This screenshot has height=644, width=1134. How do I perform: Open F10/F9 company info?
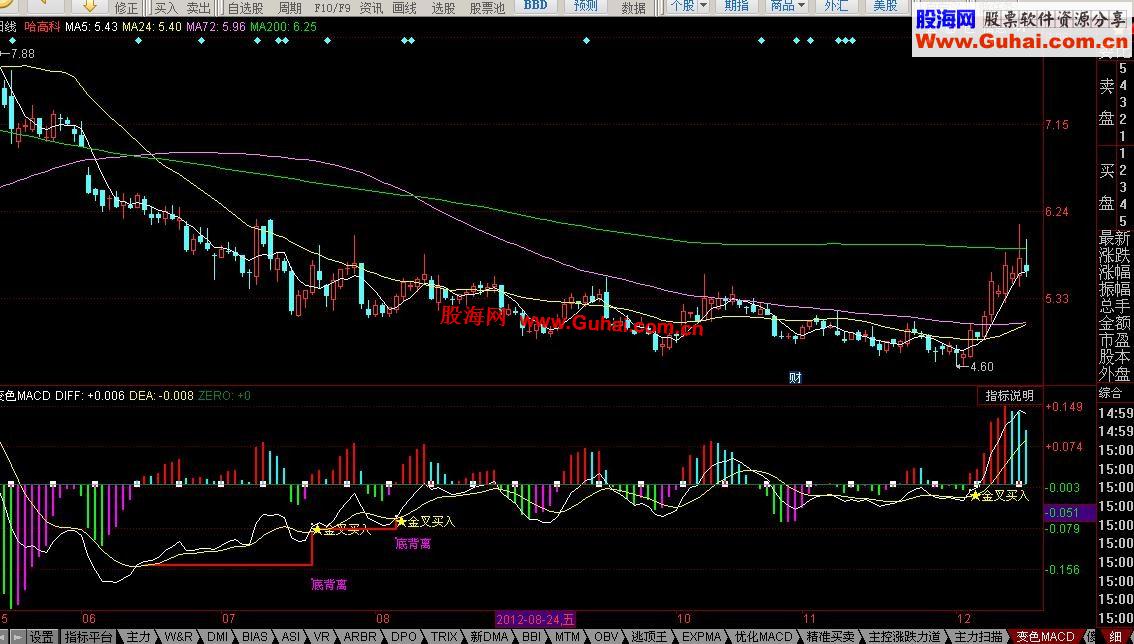332,8
